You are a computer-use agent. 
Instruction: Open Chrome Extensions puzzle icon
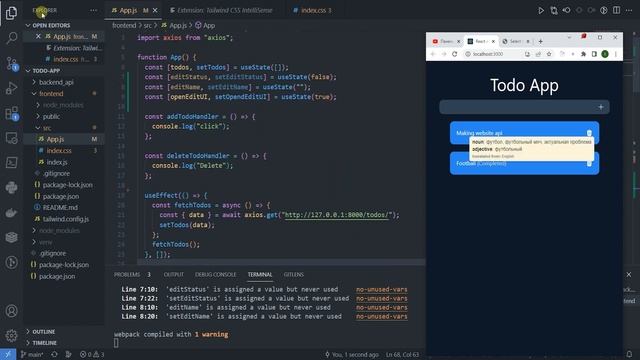click(x=583, y=54)
